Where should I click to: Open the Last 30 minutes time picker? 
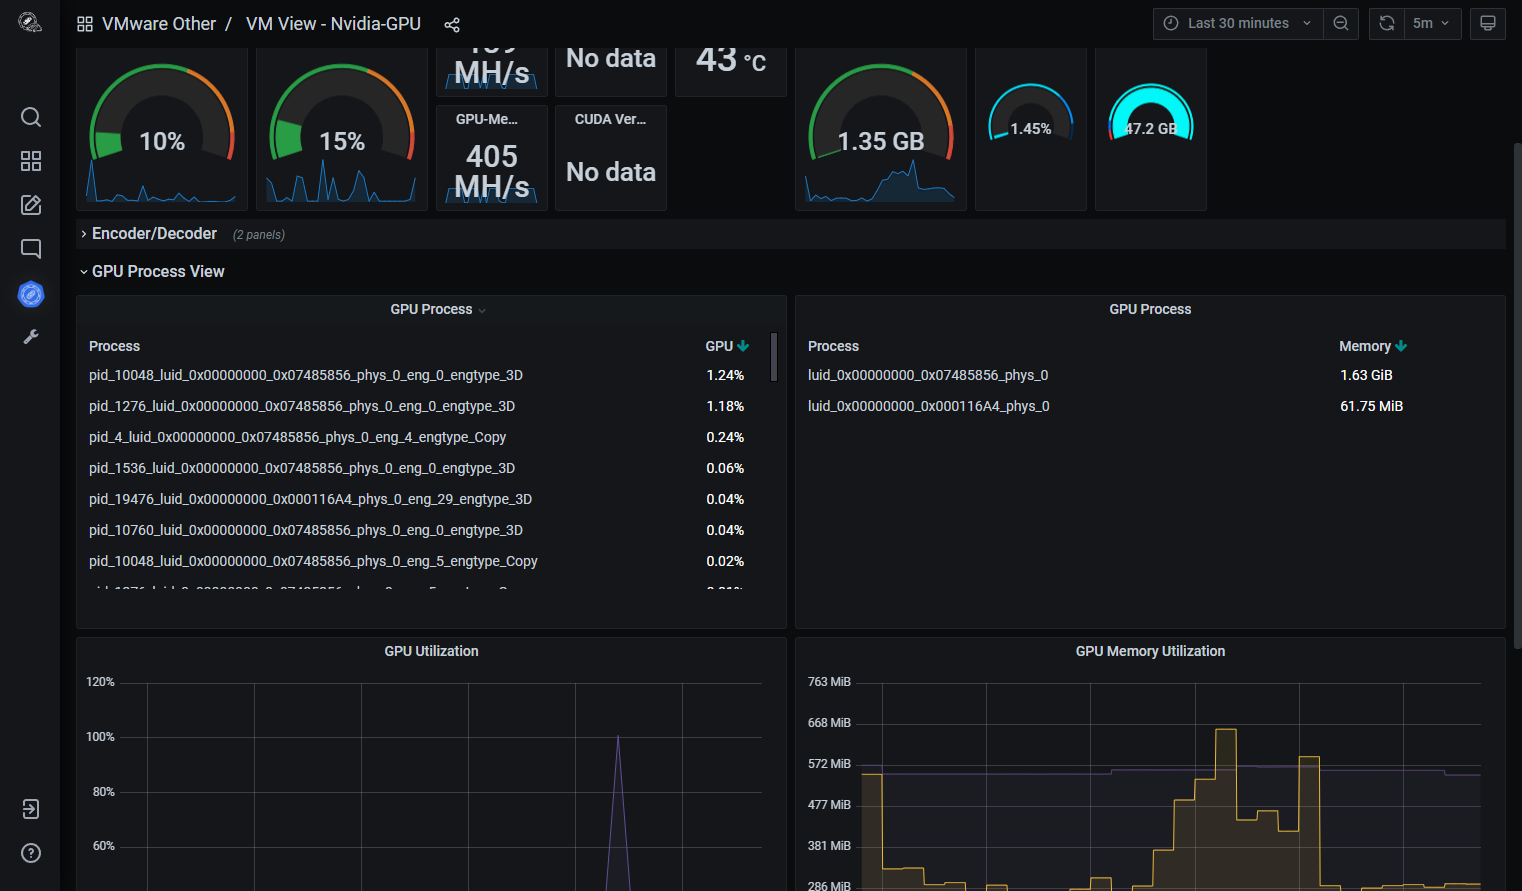pyautogui.click(x=1238, y=23)
